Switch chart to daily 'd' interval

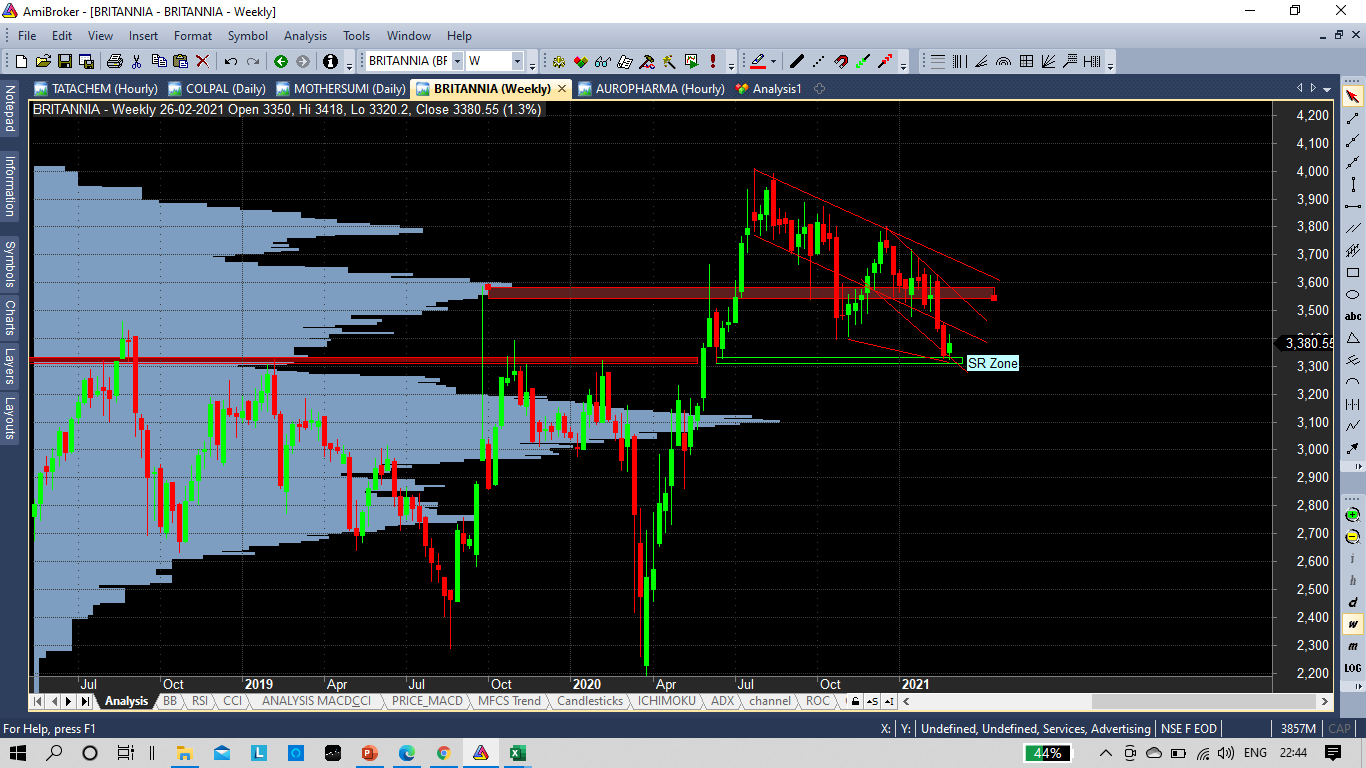pos(1353,602)
